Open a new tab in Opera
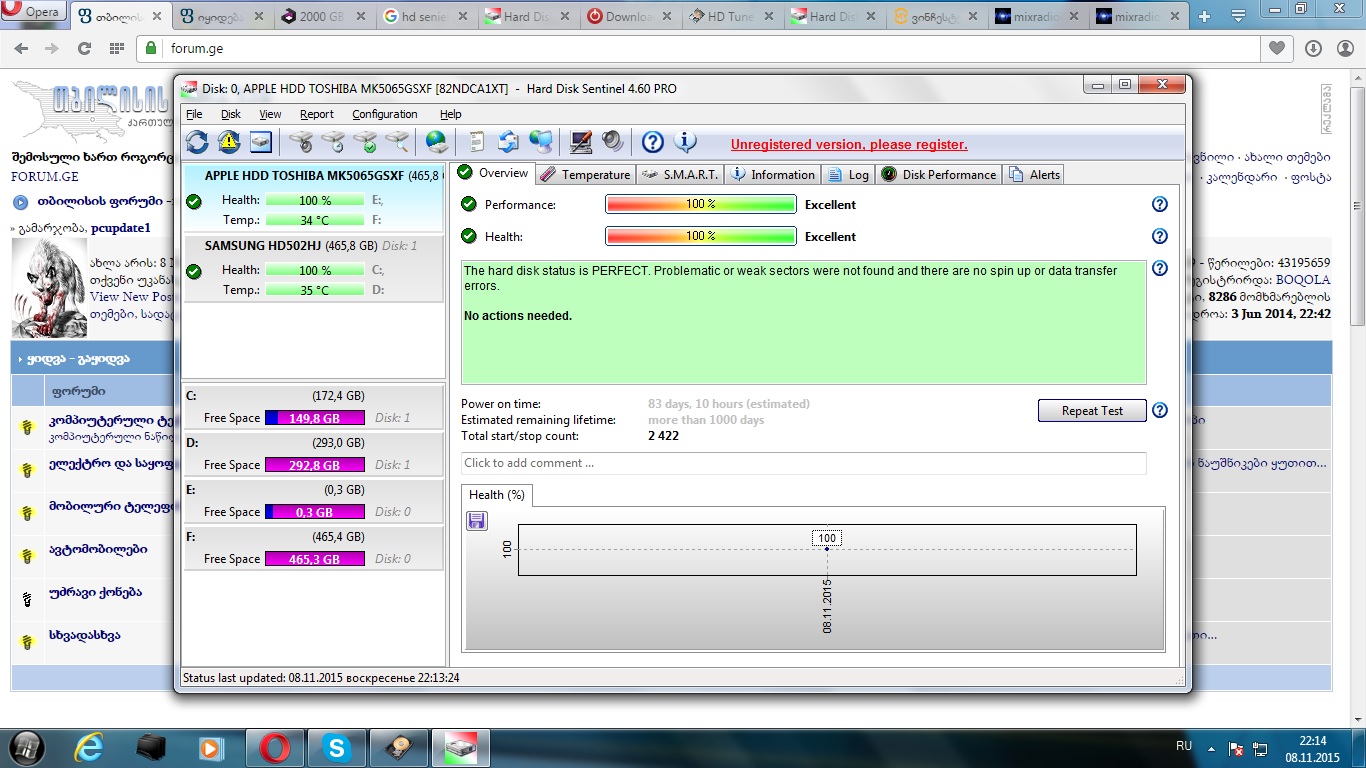The image size is (1366, 768). tap(1205, 16)
